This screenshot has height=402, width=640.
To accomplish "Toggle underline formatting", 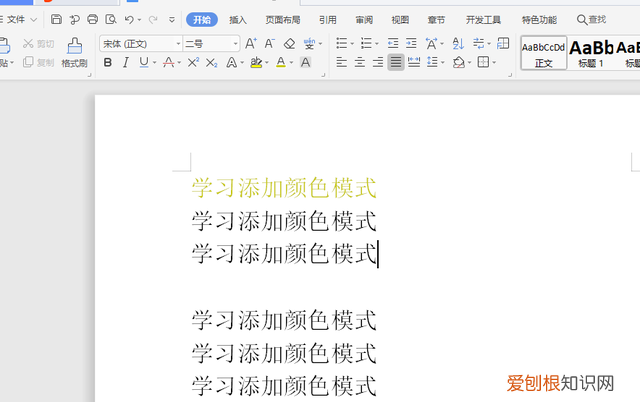I will (144, 62).
